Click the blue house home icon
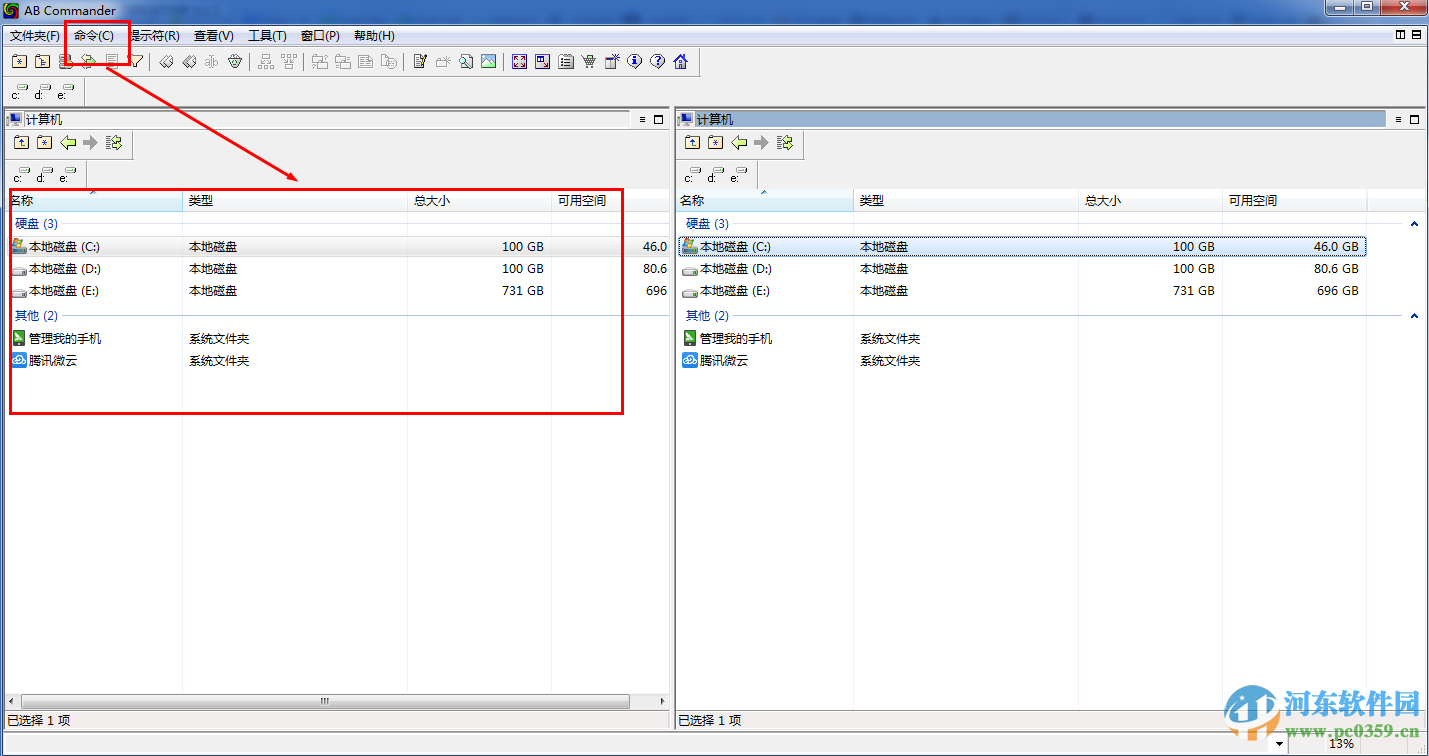The image size is (1429, 756). (681, 62)
